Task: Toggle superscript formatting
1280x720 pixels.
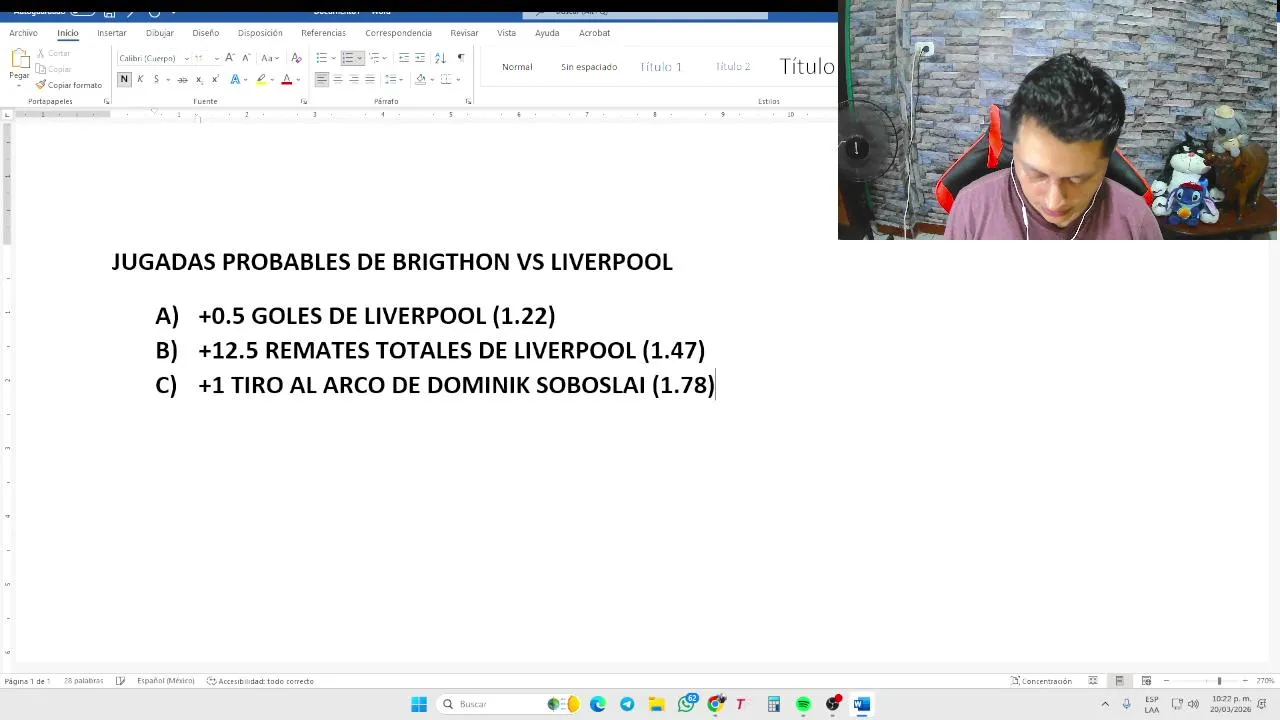Action: (214, 79)
